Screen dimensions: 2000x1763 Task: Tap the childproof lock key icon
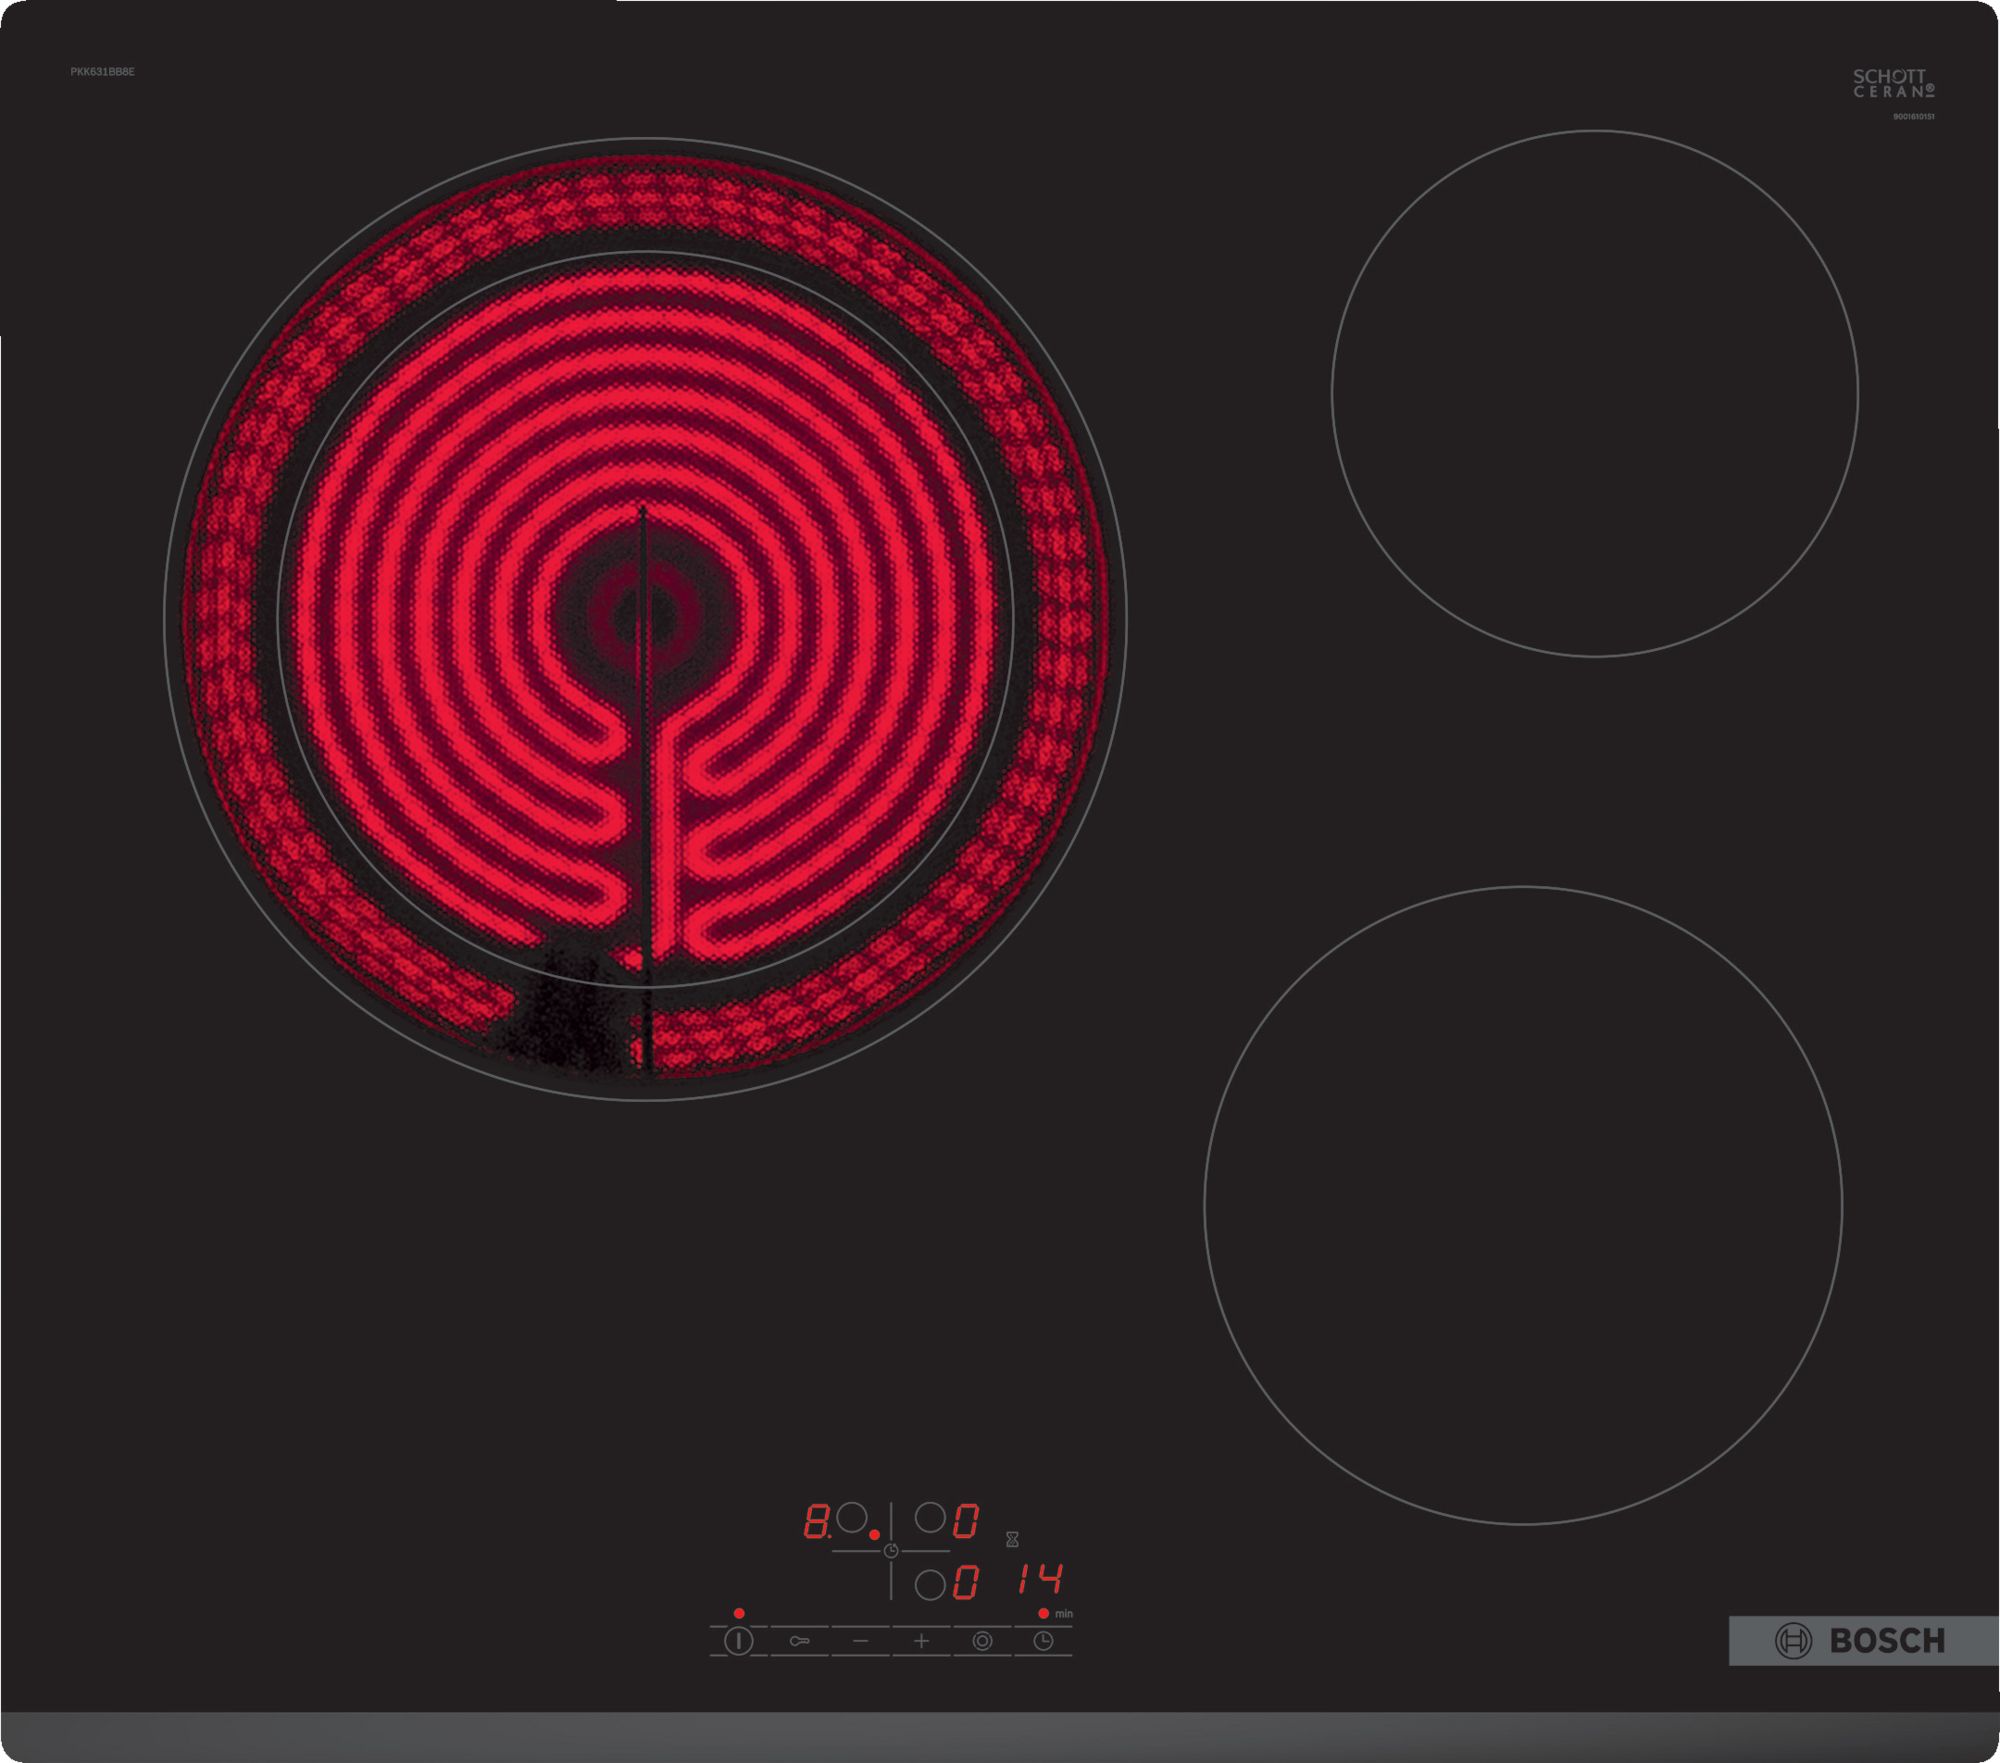point(799,1641)
